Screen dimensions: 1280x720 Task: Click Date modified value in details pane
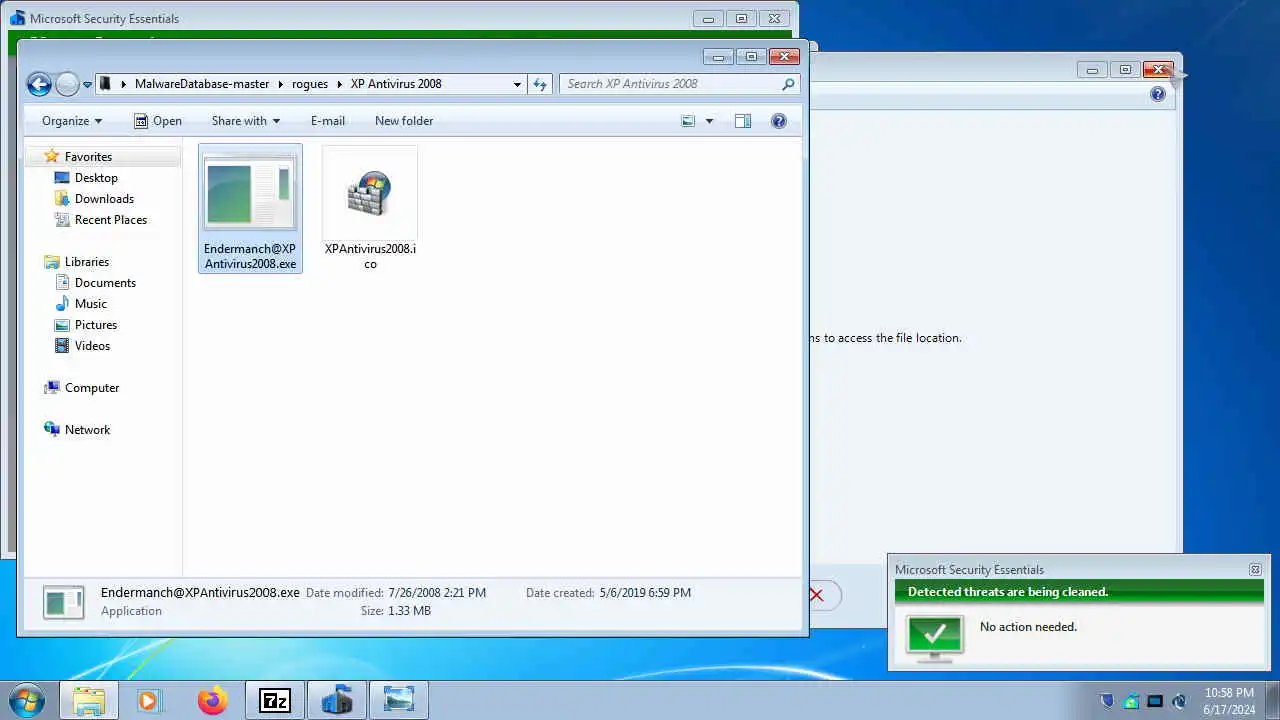pyautogui.click(x=437, y=593)
